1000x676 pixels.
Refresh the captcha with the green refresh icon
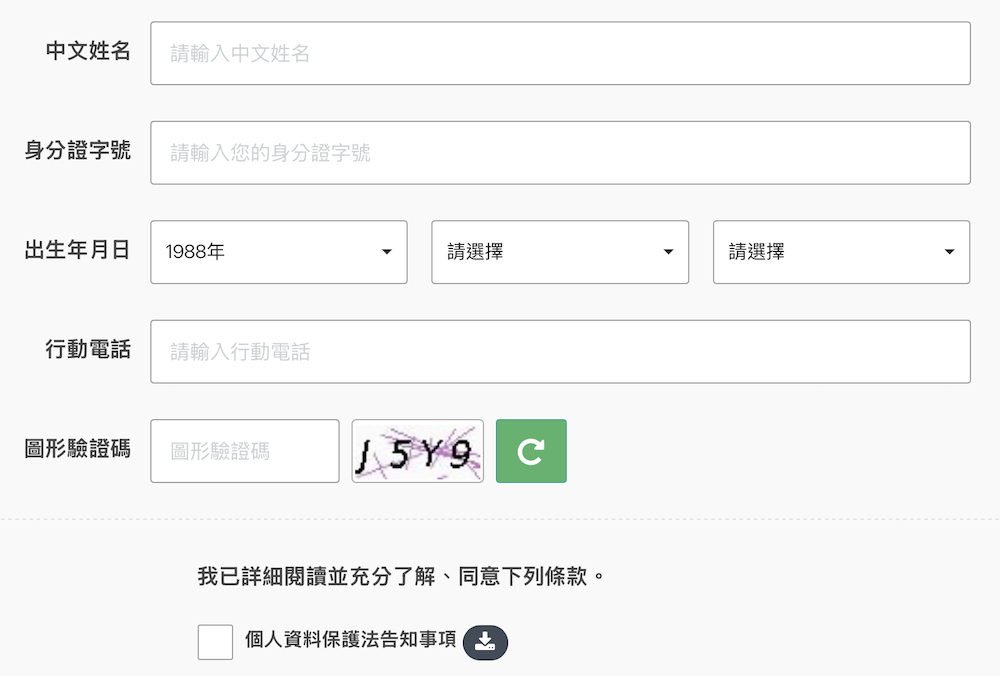(531, 451)
